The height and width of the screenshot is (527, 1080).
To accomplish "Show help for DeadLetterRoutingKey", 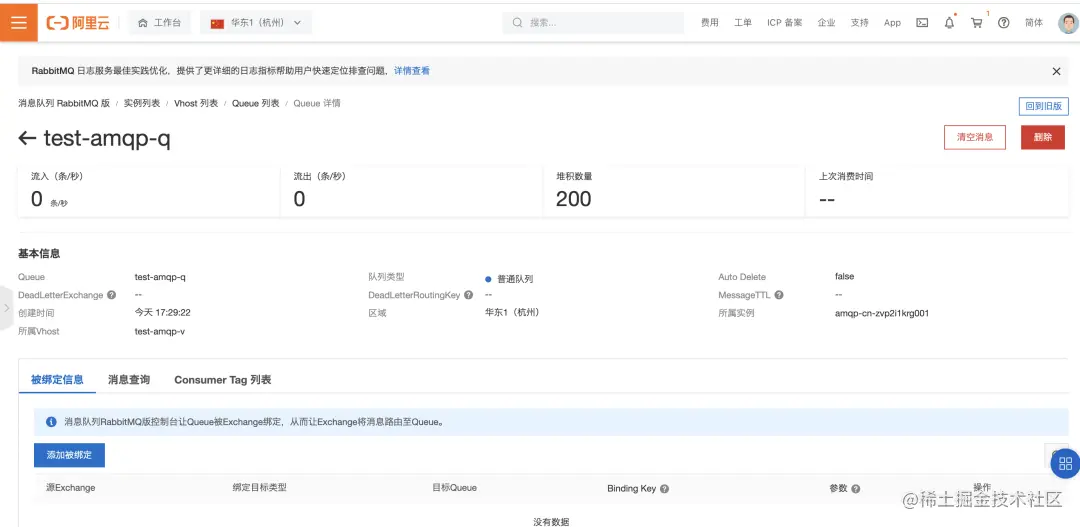I will (468, 295).
